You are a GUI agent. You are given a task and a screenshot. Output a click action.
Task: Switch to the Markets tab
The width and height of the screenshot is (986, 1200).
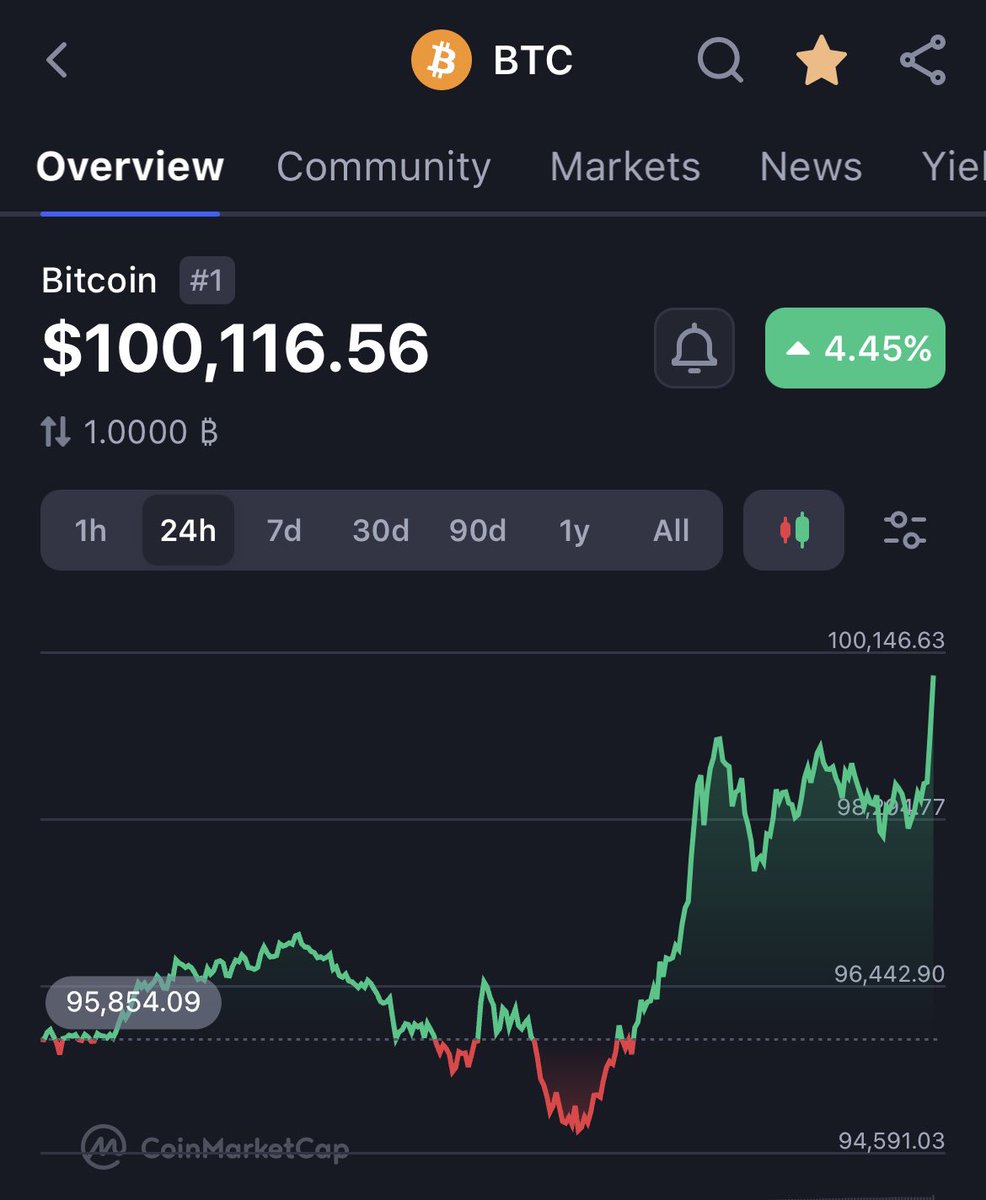click(x=625, y=167)
